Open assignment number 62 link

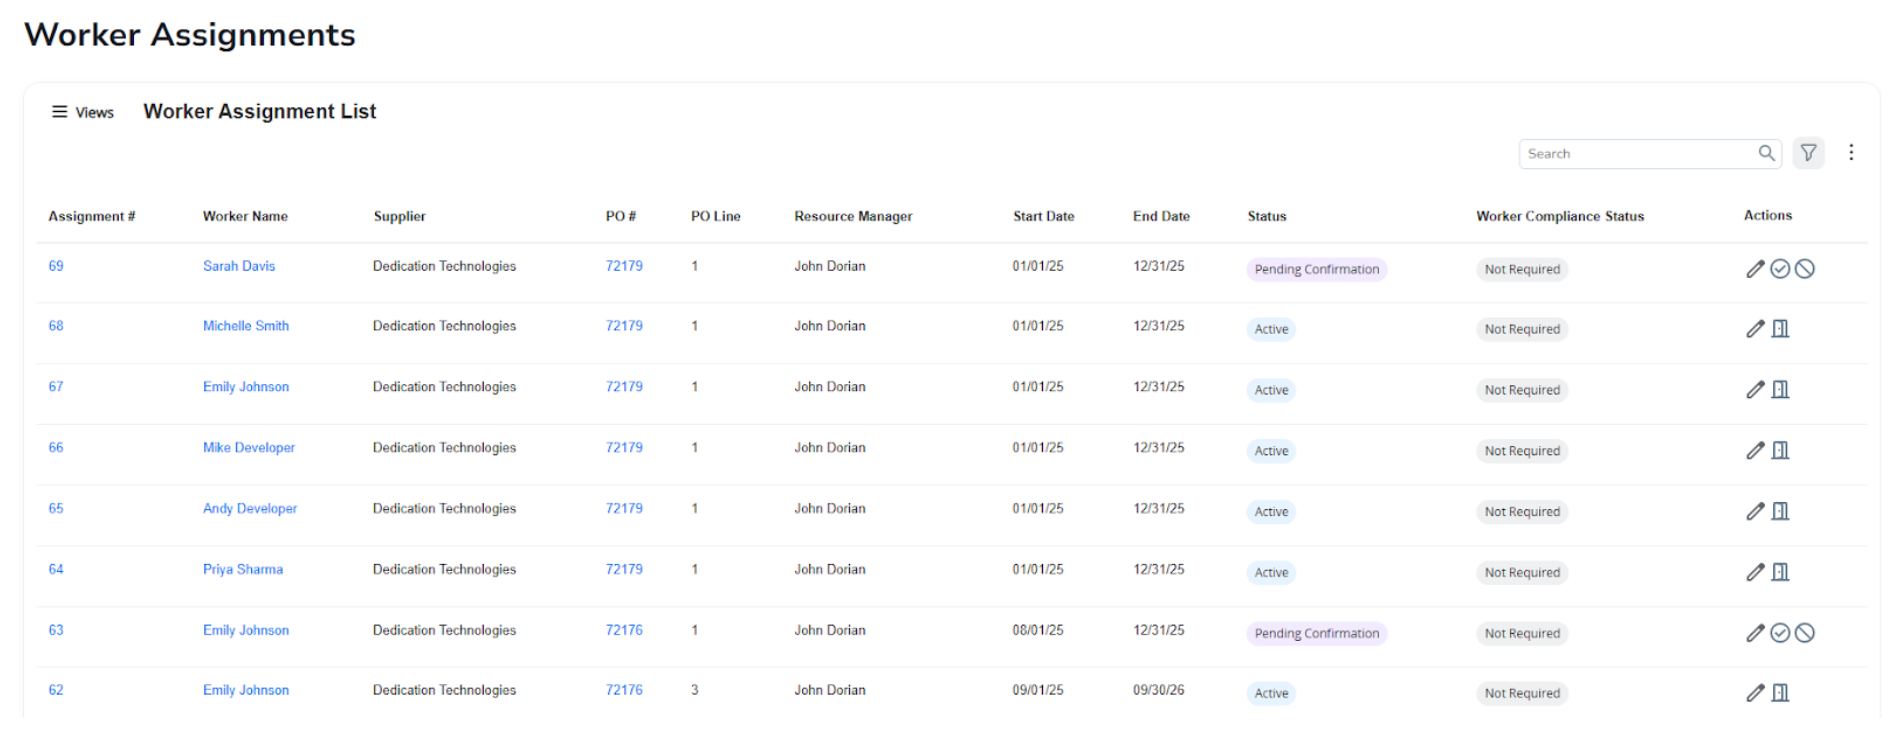click(x=56, y=691)
